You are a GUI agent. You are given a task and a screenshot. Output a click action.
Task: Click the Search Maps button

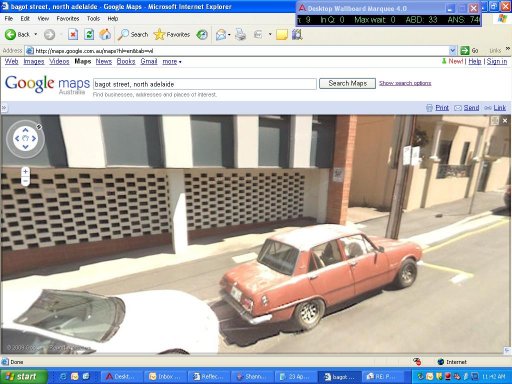(x=347, y=83)
